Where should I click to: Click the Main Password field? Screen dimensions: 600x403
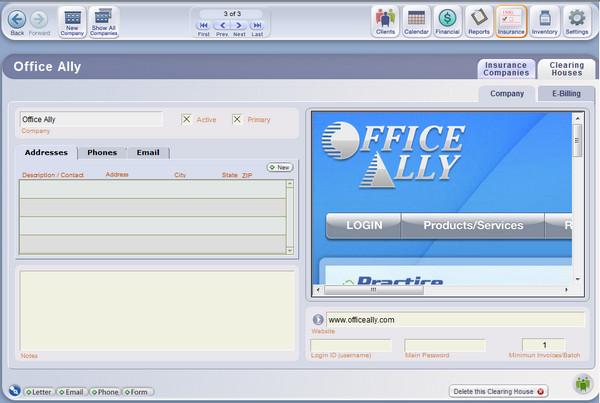tap(445, 345)
